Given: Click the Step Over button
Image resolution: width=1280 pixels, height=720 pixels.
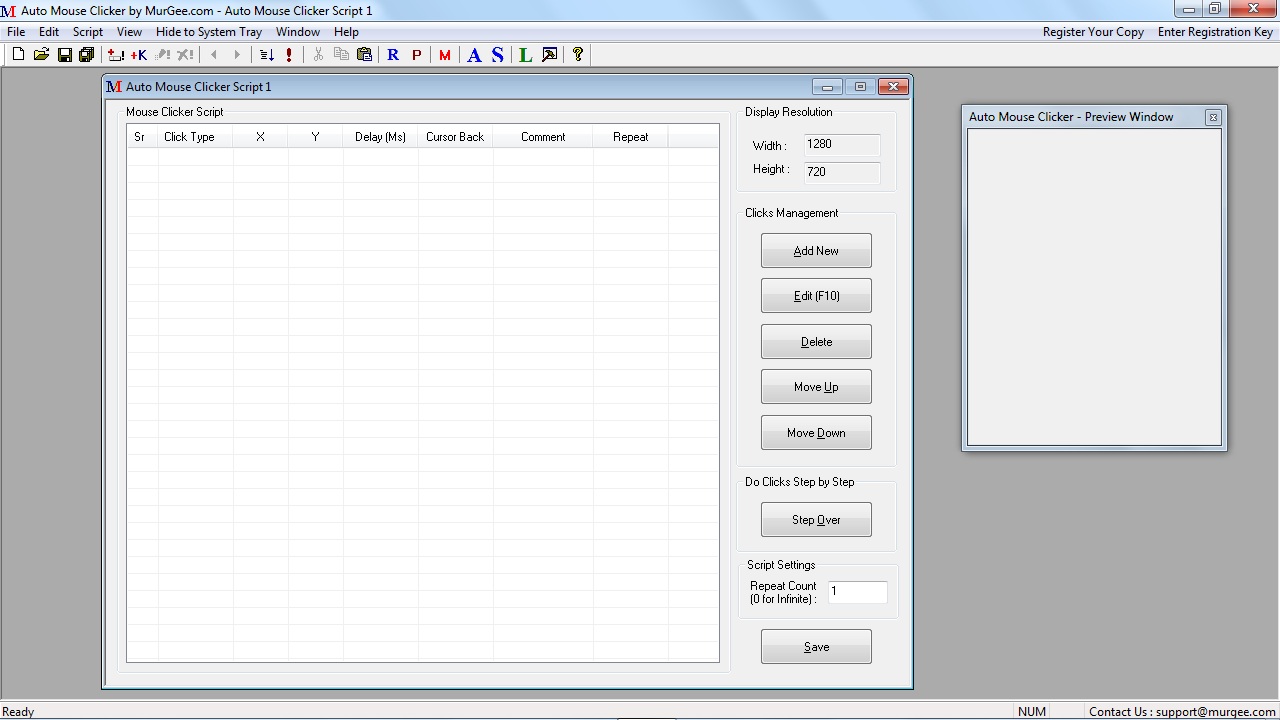Looking at the screenshot, I should click(816, 519).
